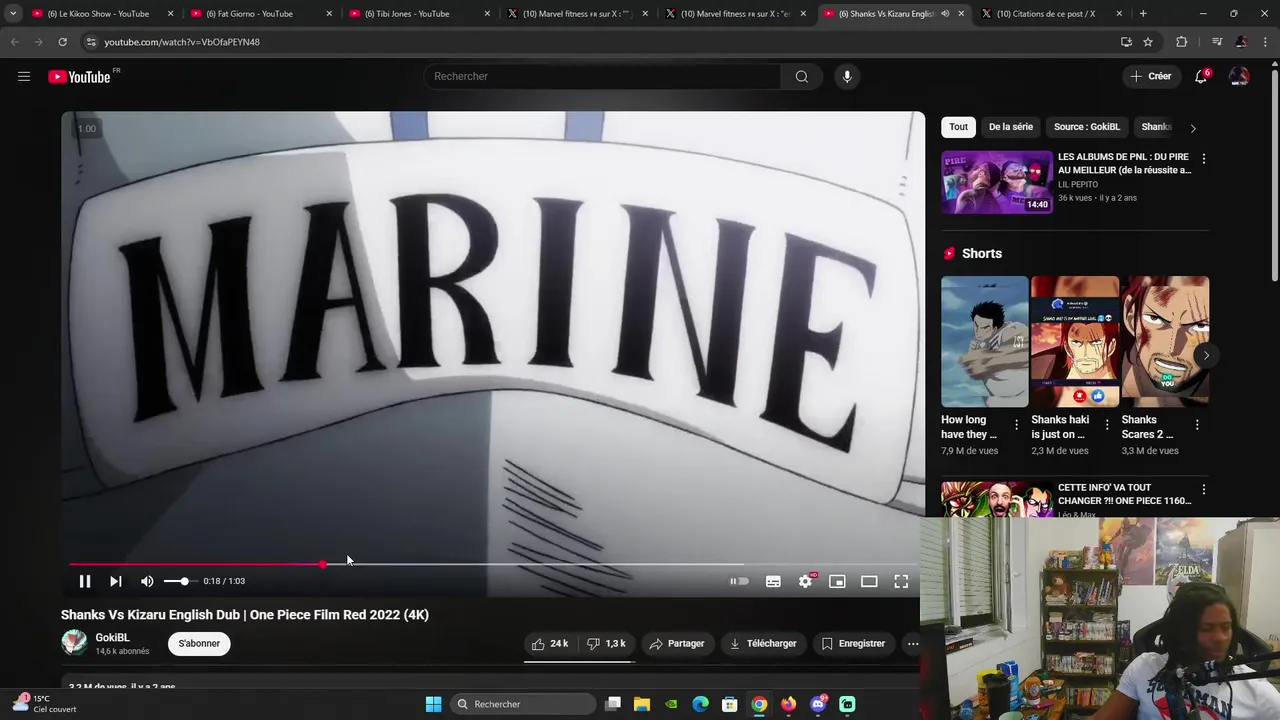Click the taskbar Rechercher search box
Viewport: 1280px width, 720px height.
coord(522,704)
